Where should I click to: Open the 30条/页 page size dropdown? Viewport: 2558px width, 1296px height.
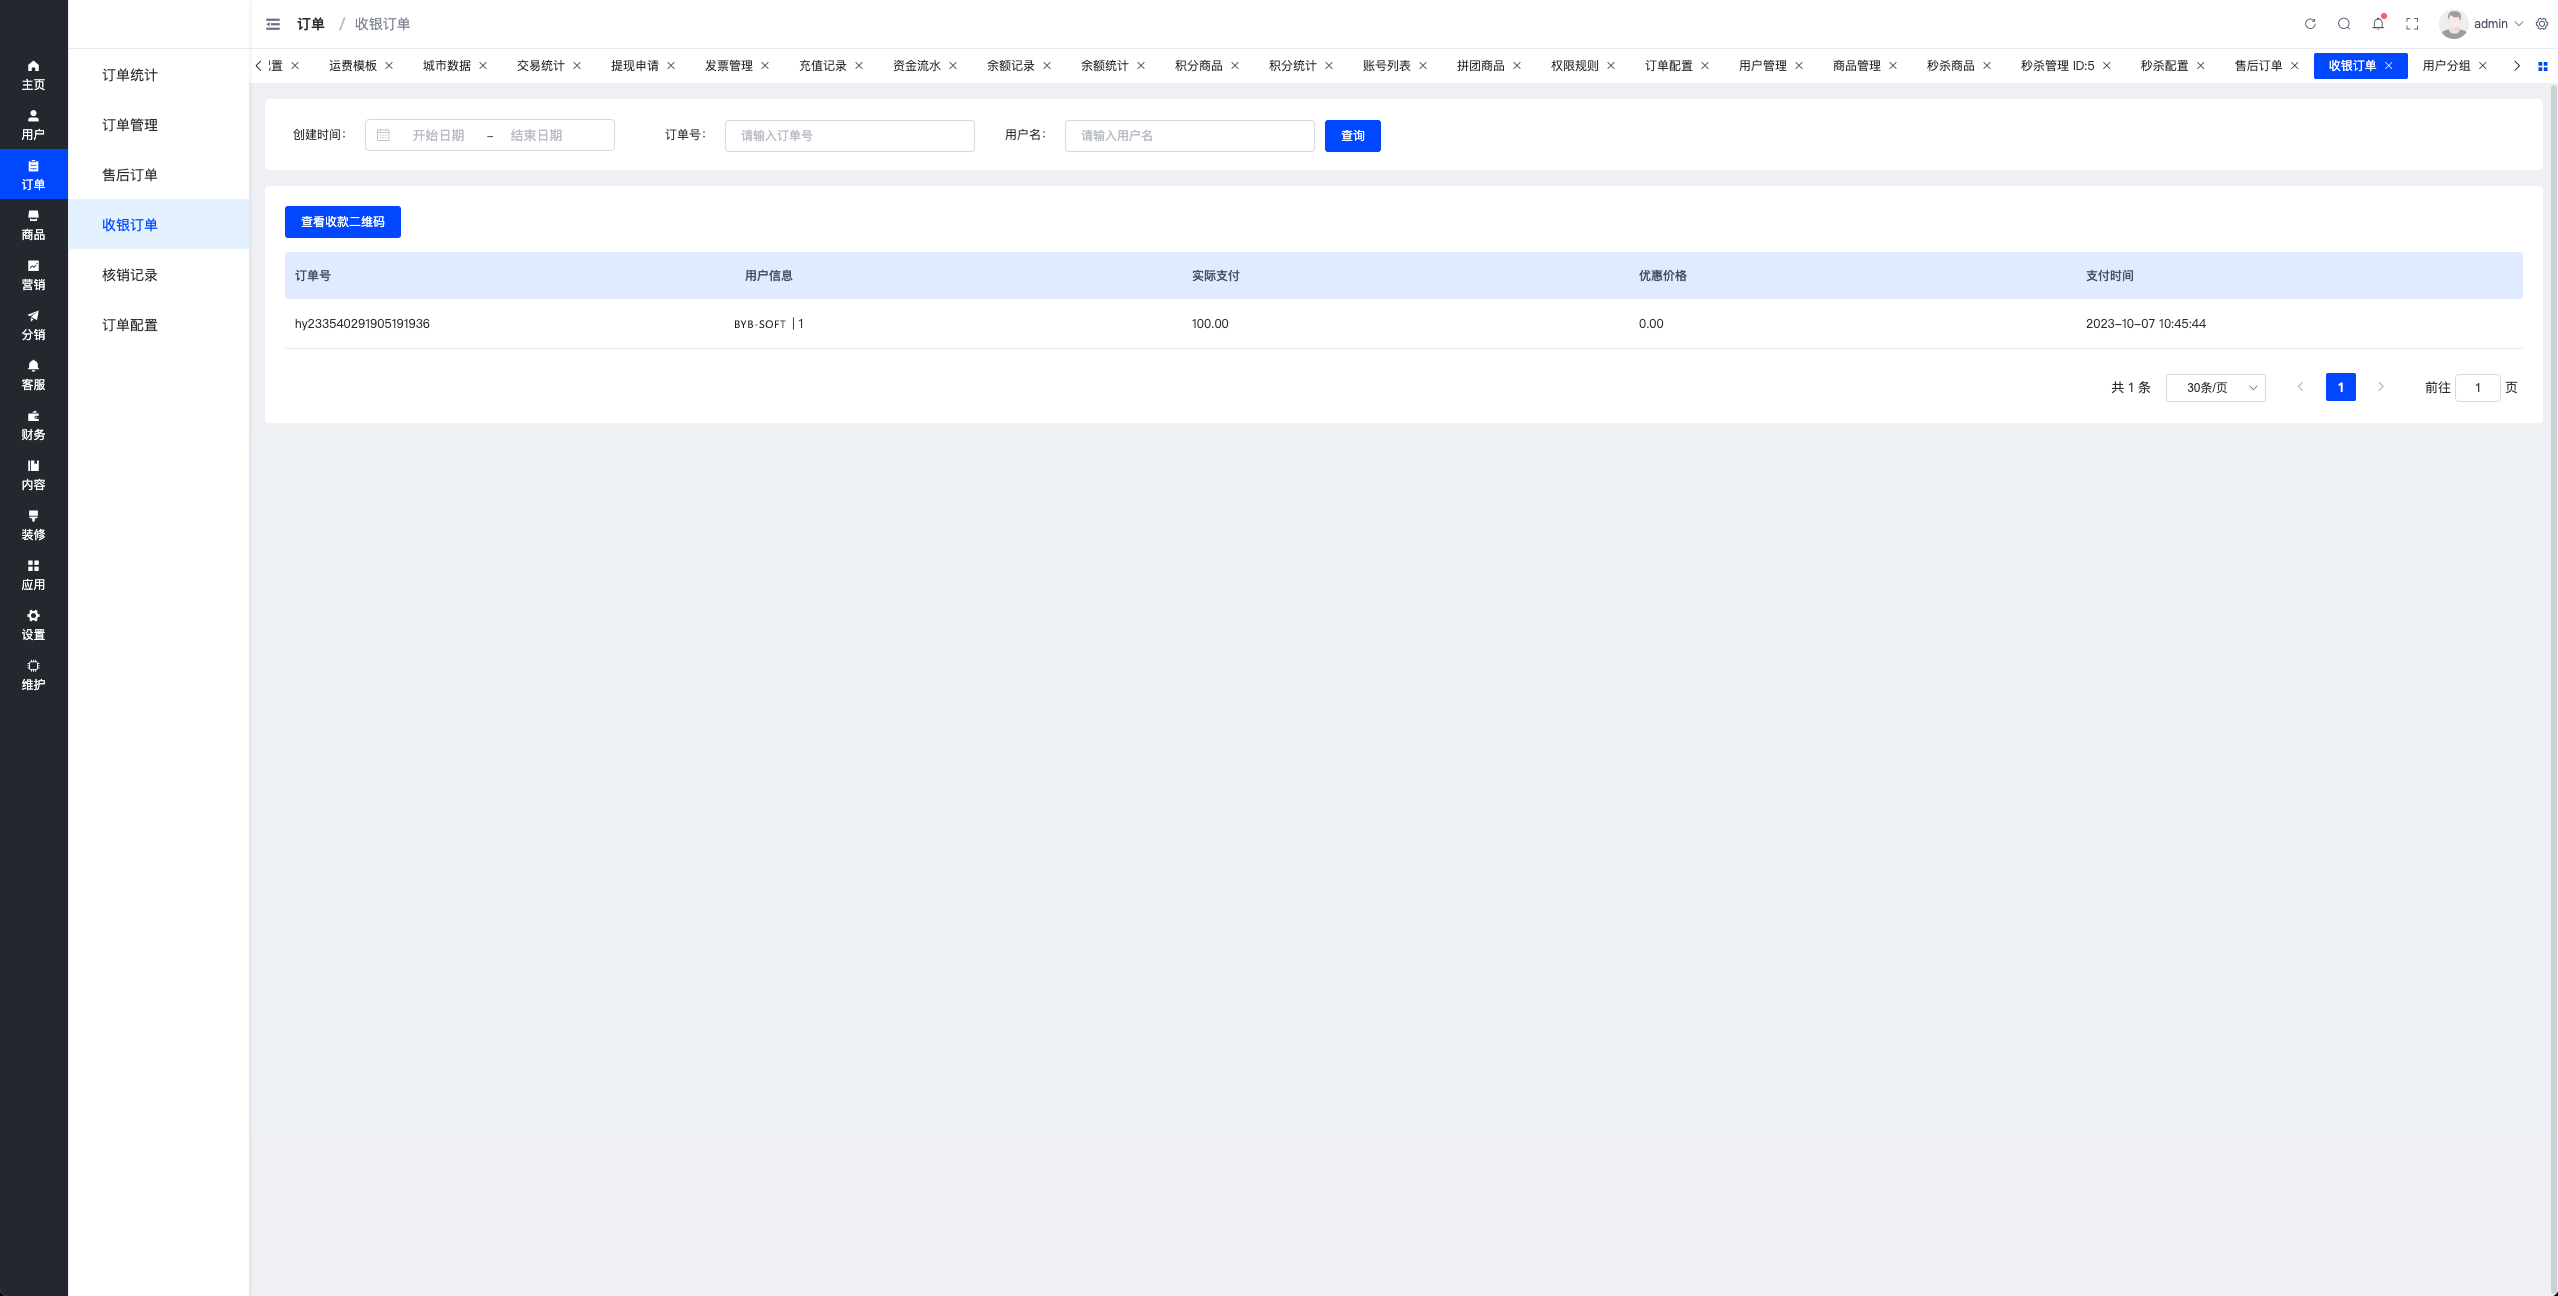2216,388
